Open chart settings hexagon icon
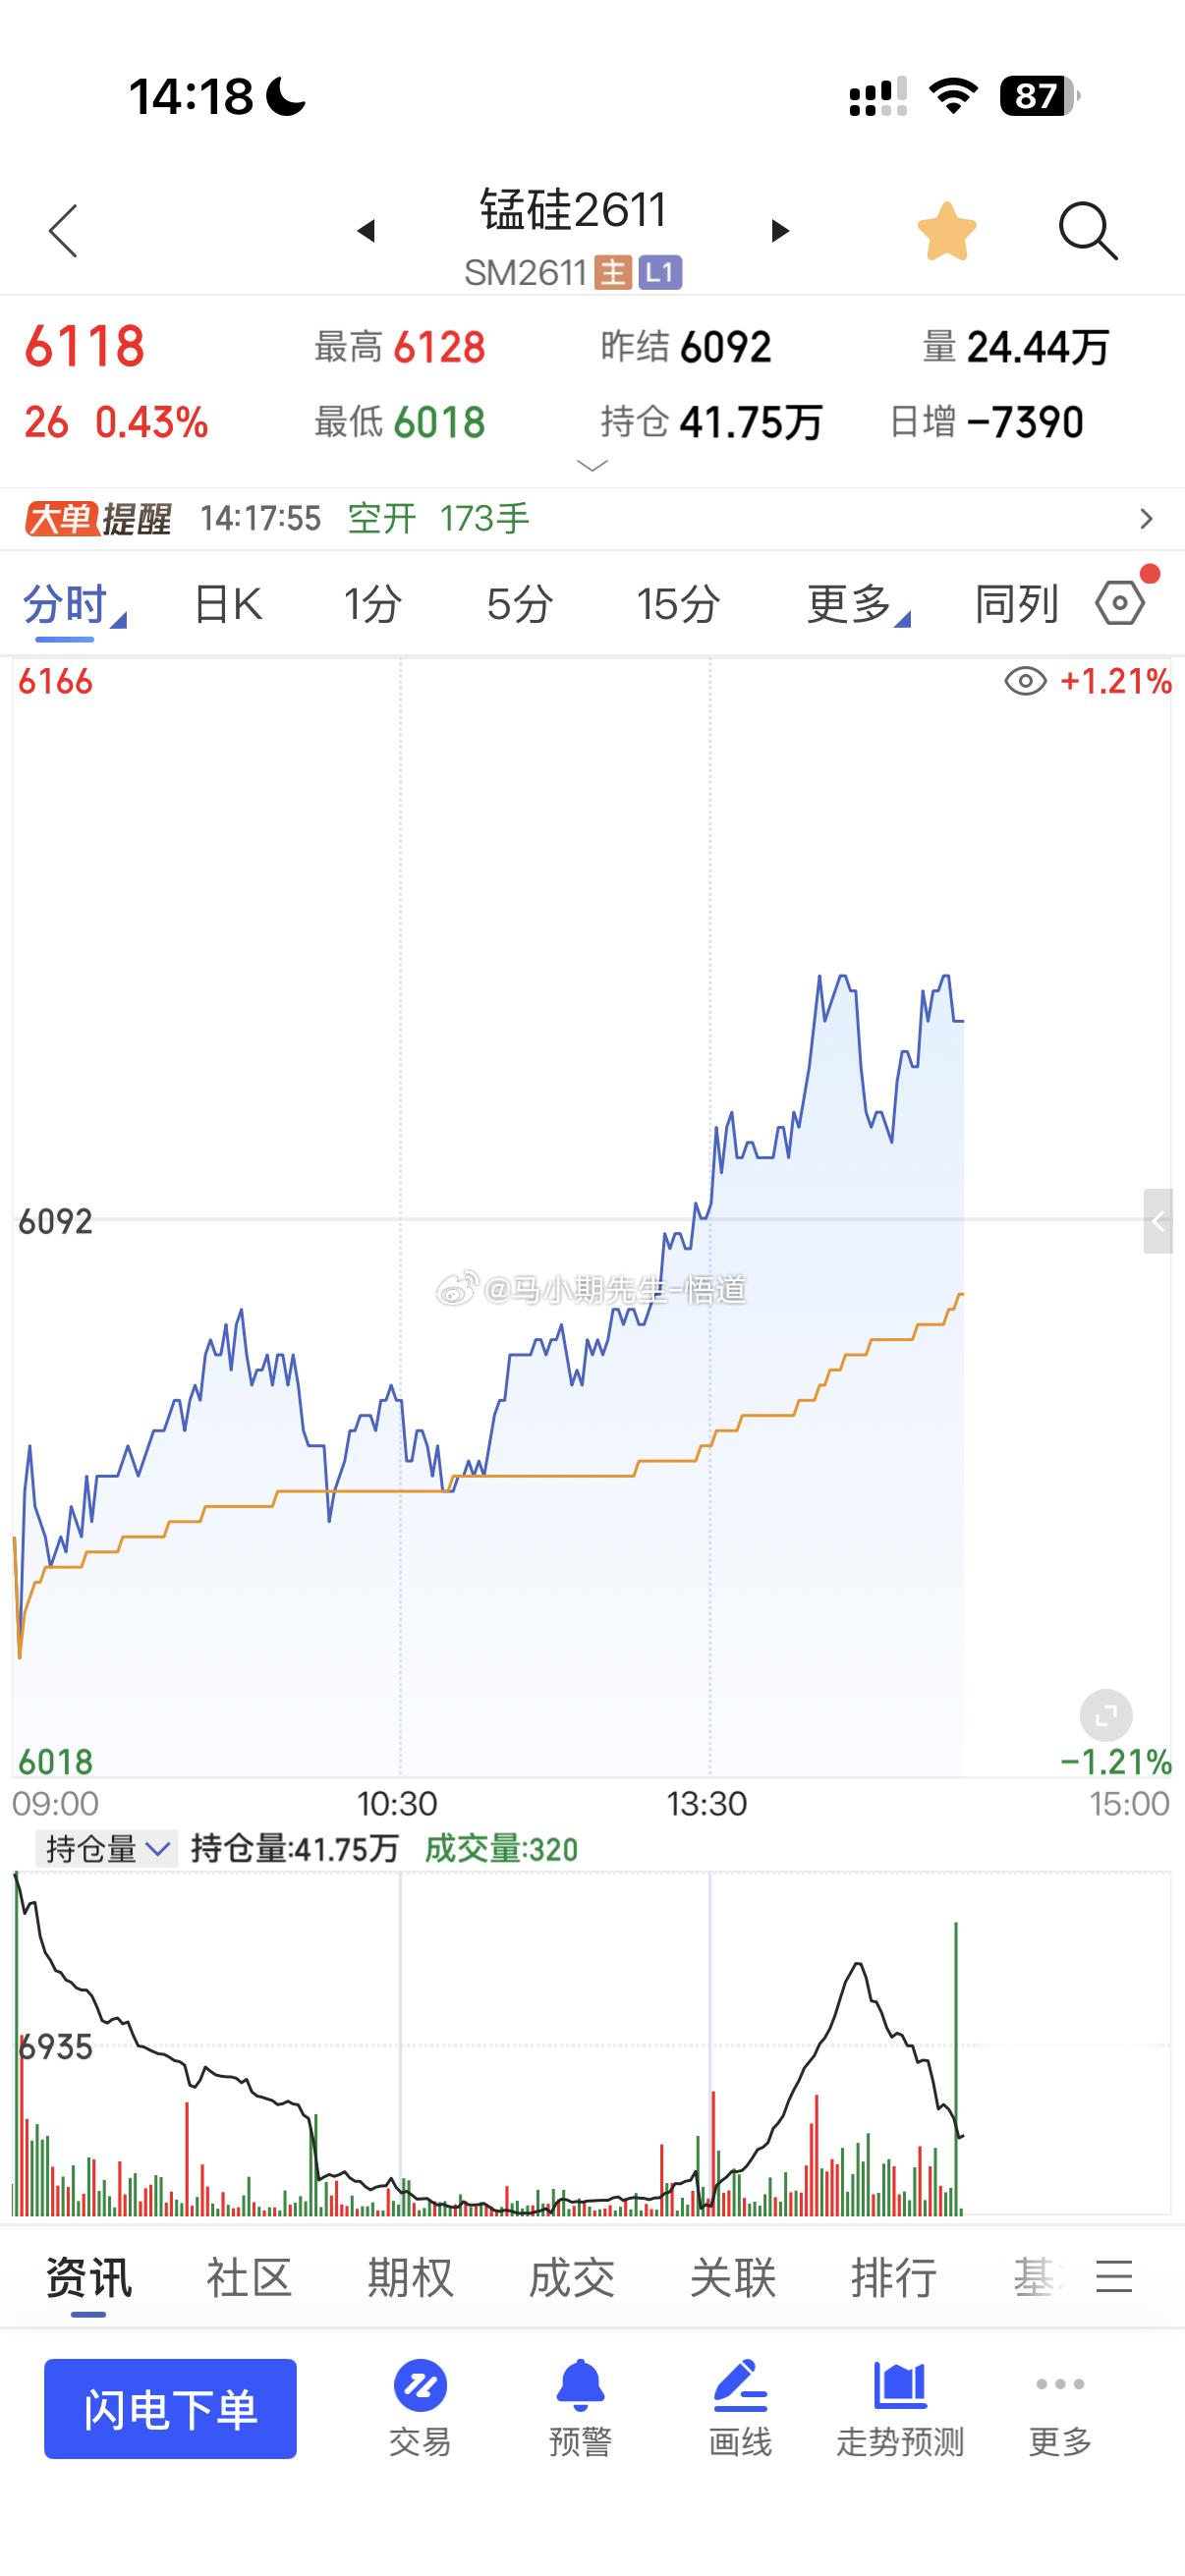This screenshot has height=2576, width=1185. 1121,603
